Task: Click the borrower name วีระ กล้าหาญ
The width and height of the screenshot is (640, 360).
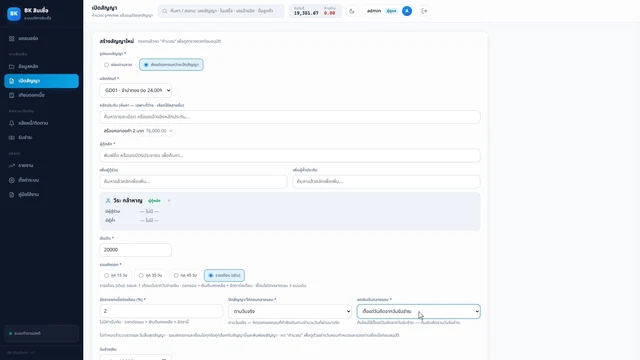Action: [128, 201]
